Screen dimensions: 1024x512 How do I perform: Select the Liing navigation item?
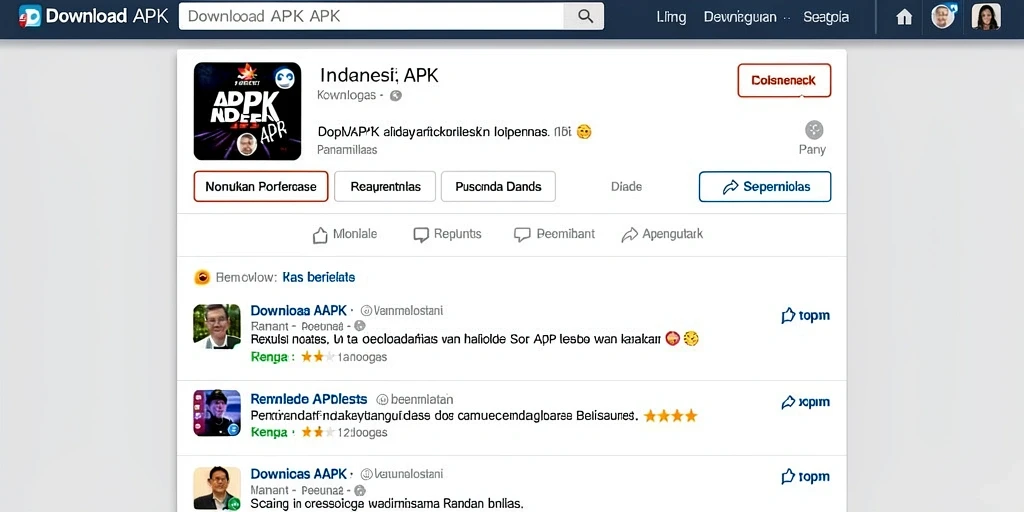pos(671,17)
